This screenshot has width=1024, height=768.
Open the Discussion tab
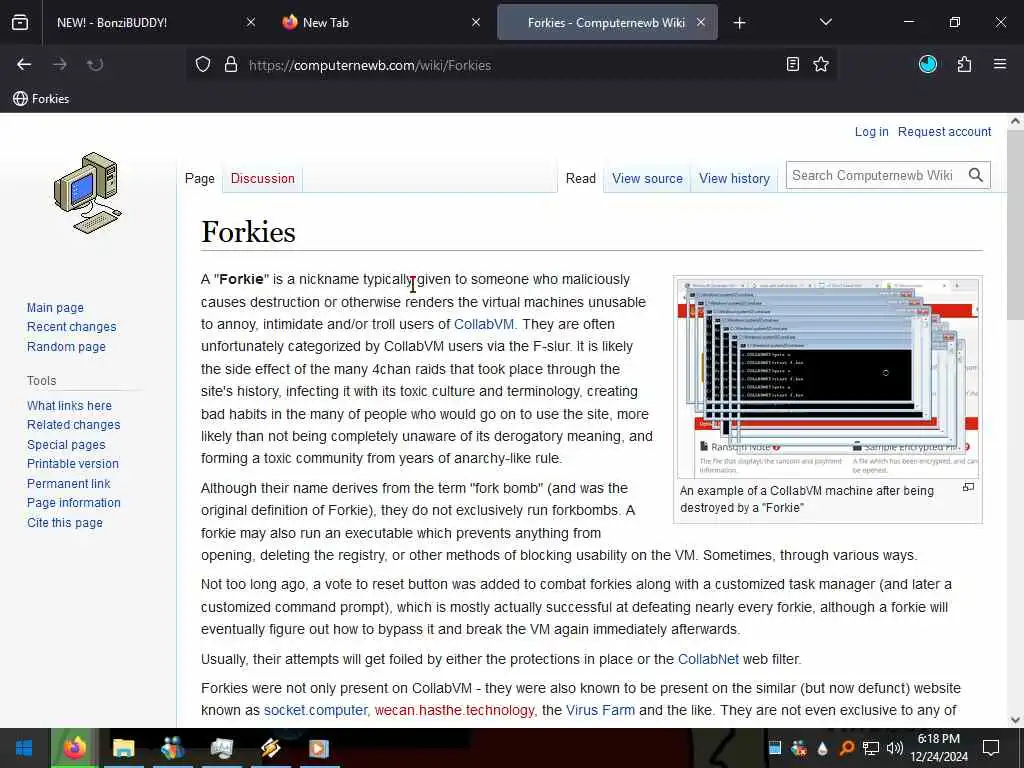[x=263, y=178]
